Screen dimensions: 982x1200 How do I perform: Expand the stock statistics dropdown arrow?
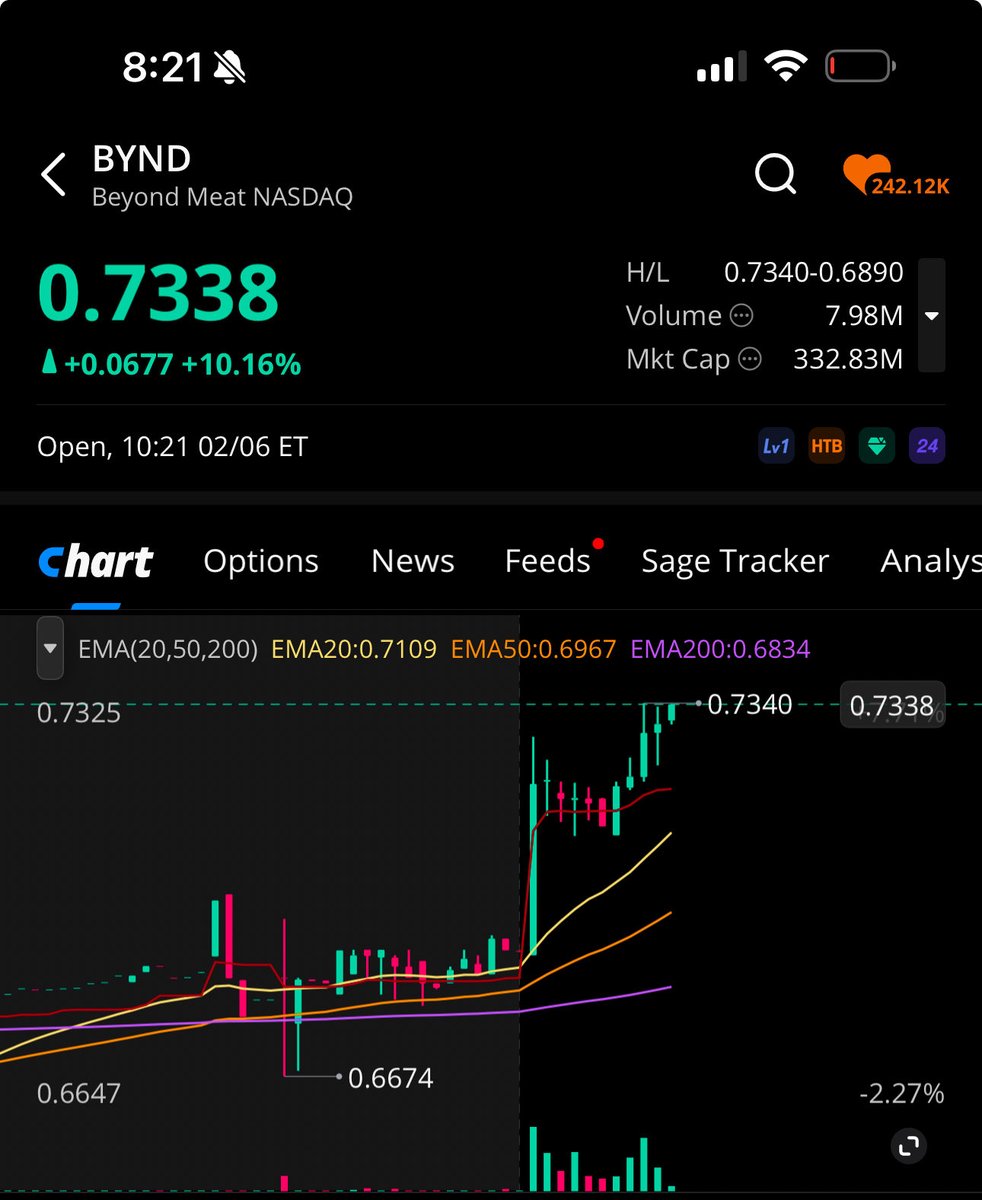[932, 315]
